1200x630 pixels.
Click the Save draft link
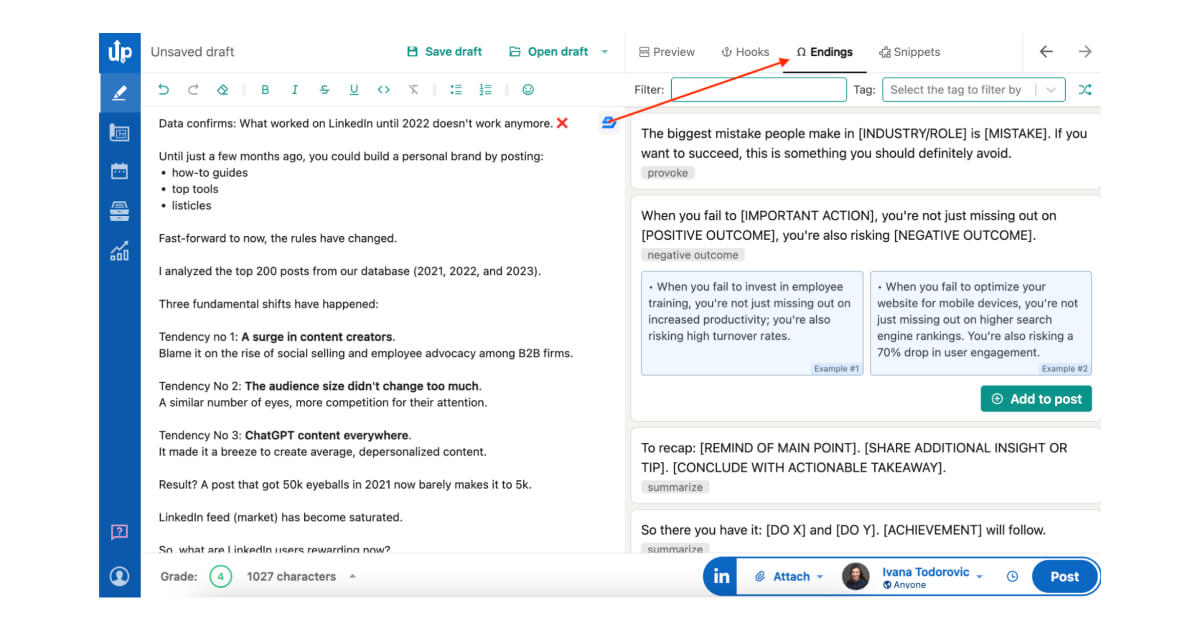tap(444, 51)
